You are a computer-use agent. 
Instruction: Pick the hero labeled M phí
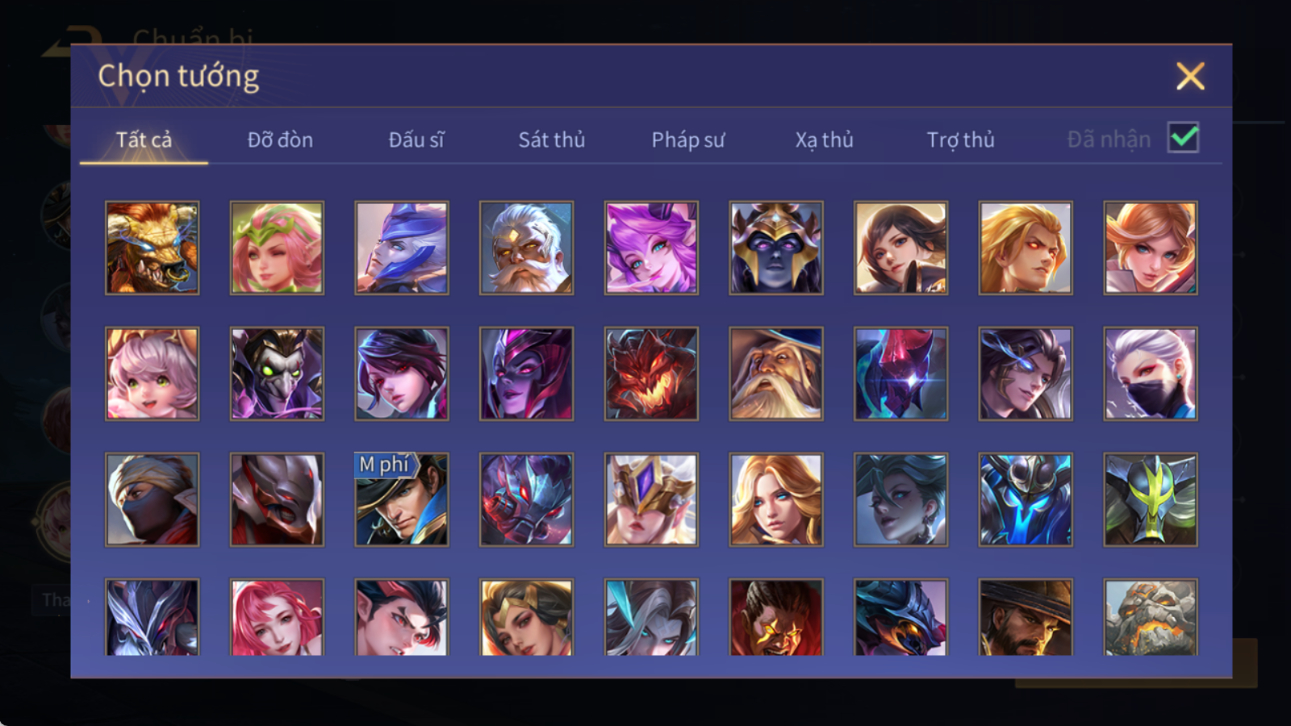click(401, 500)
